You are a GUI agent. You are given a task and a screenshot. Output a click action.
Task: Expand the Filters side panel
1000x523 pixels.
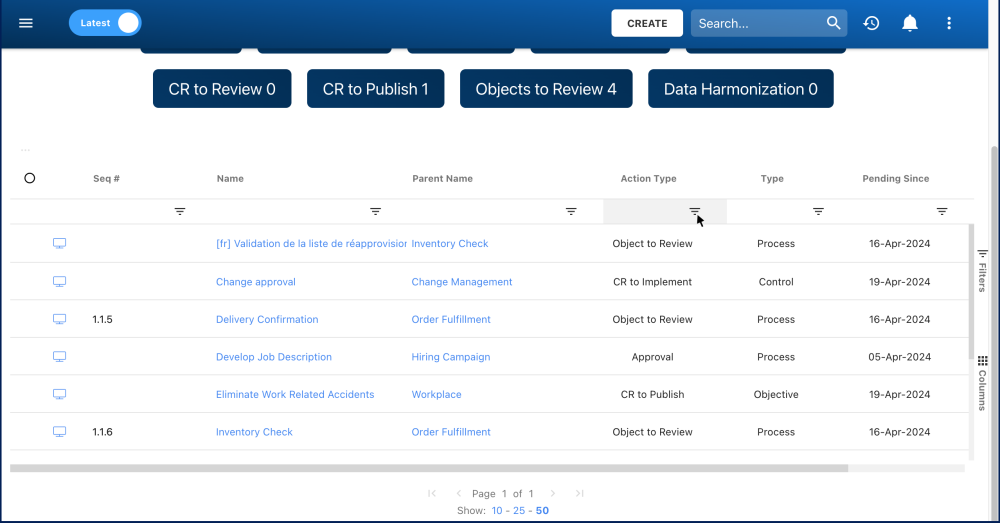click(982, 270)
